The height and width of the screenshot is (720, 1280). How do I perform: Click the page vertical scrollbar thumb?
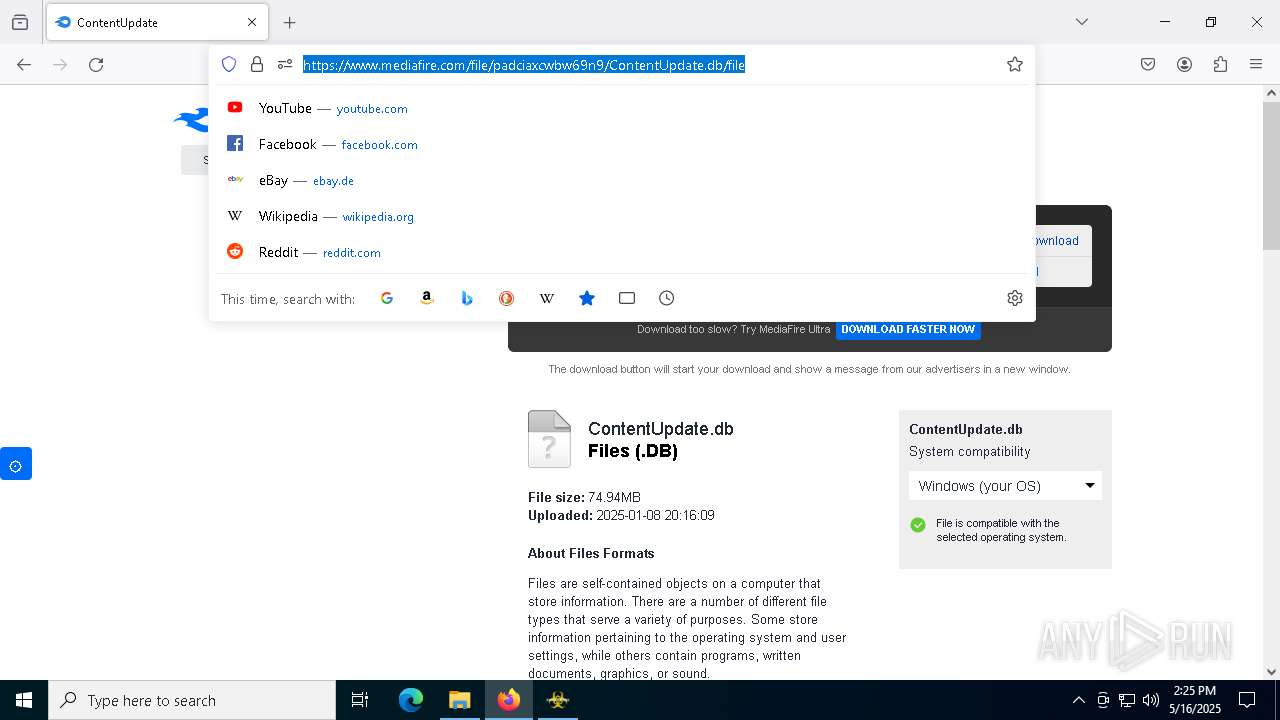[x=1271, y=175]
